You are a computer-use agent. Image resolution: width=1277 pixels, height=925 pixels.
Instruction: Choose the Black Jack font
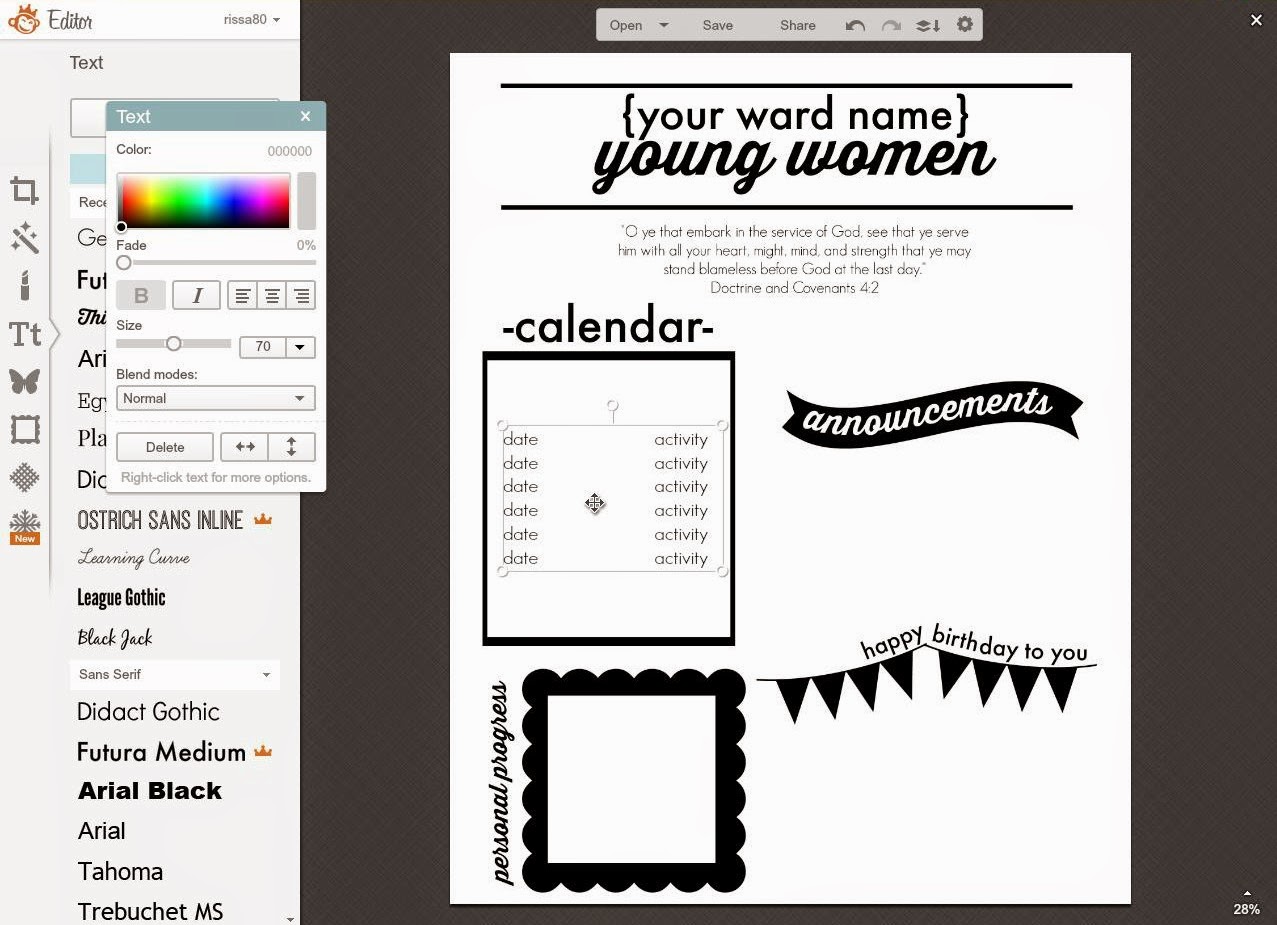[115, 638]
